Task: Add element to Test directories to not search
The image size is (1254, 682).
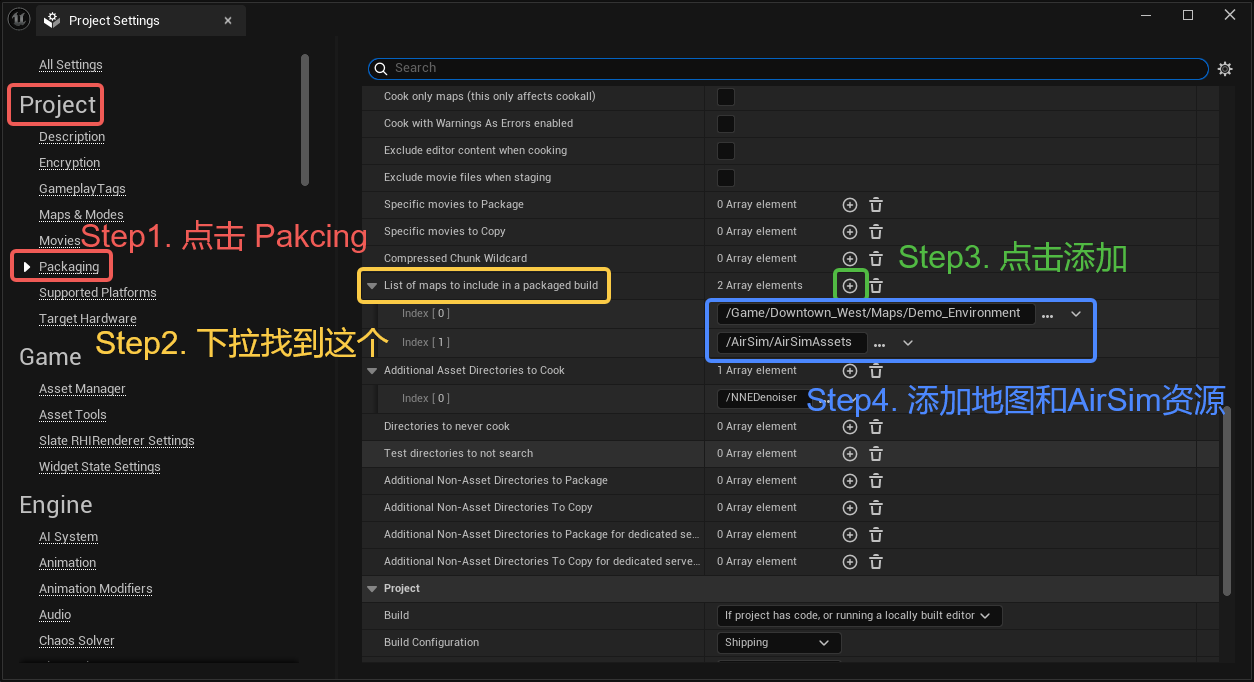Action: pos(850,454)
